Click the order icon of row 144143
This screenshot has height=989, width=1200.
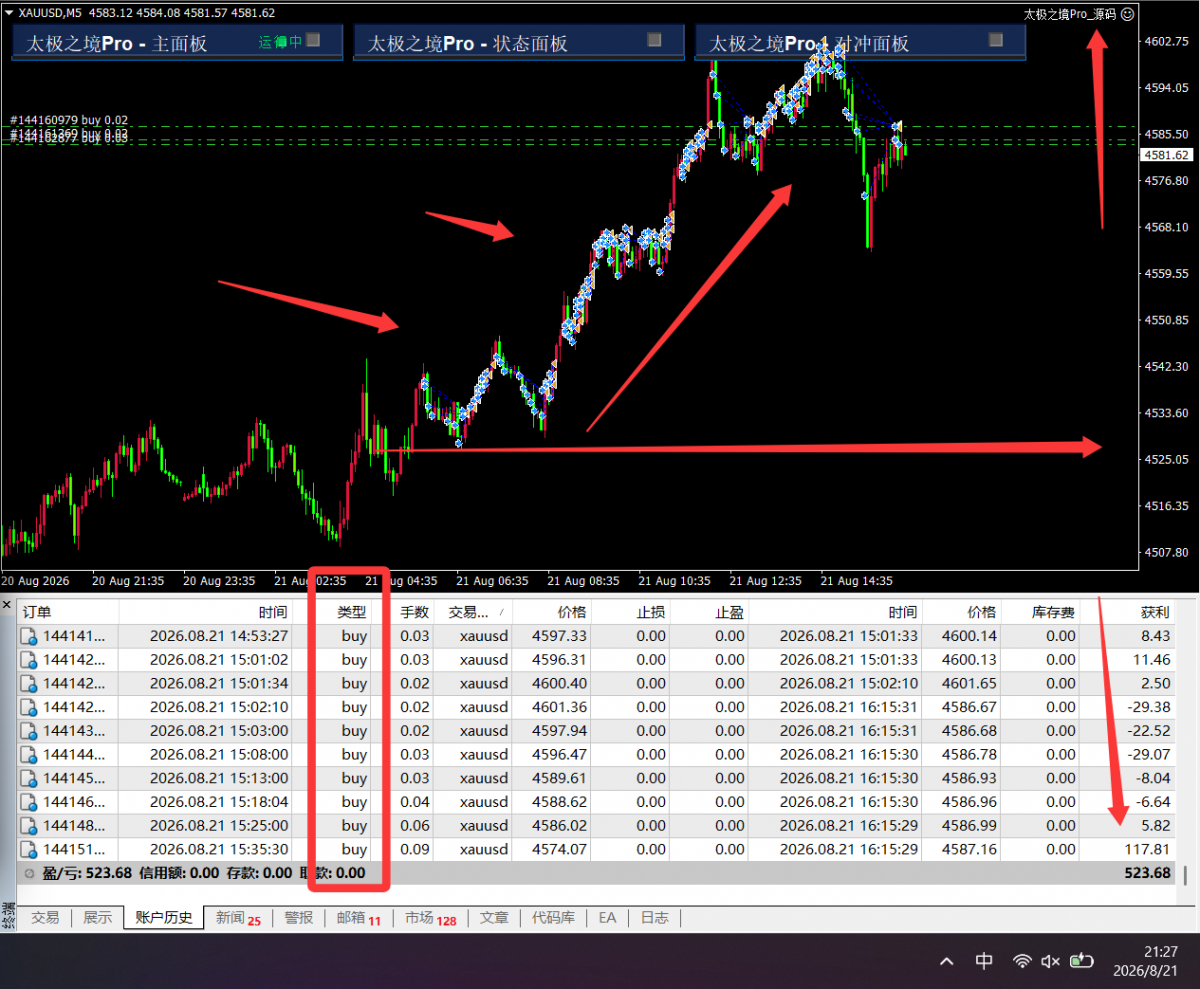click(x=30, y=731)
